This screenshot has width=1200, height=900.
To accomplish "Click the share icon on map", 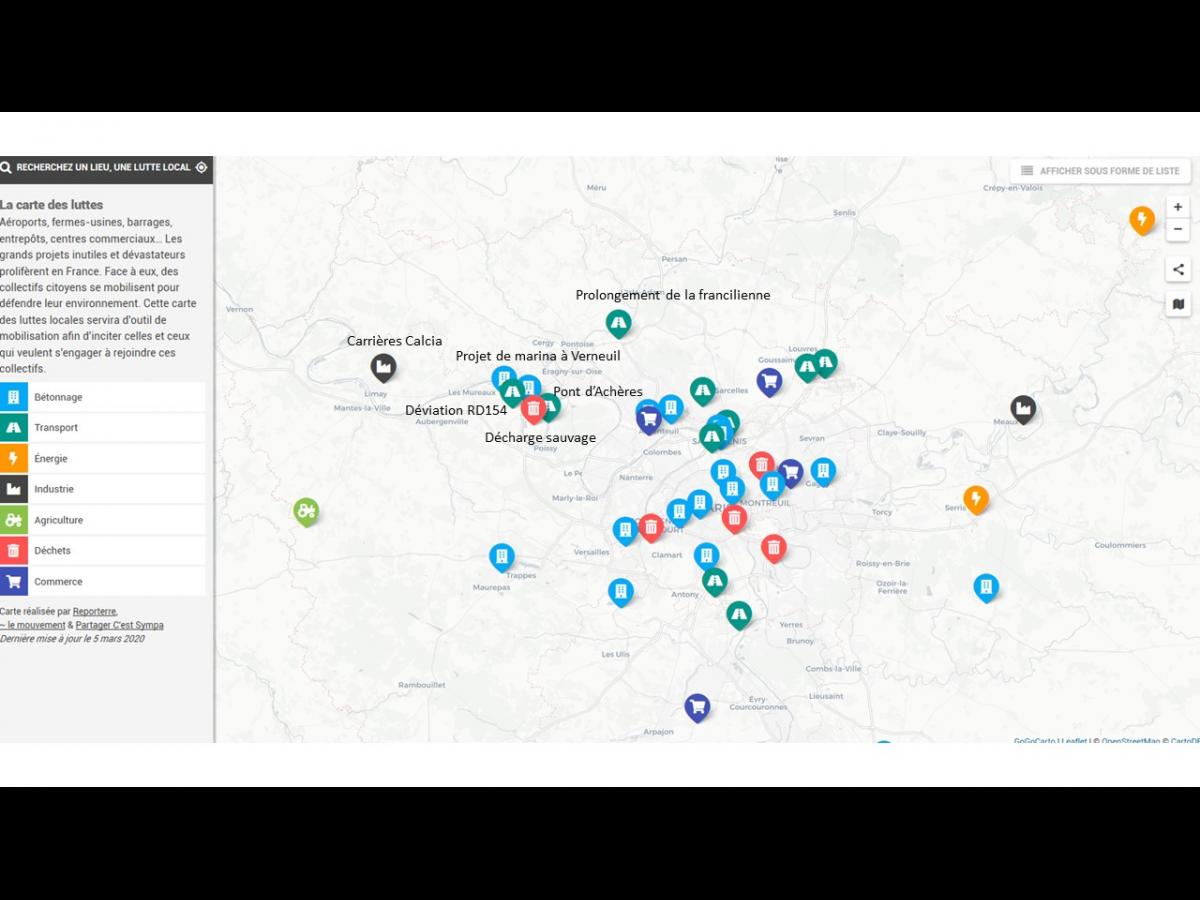I will click(1178, 269).
